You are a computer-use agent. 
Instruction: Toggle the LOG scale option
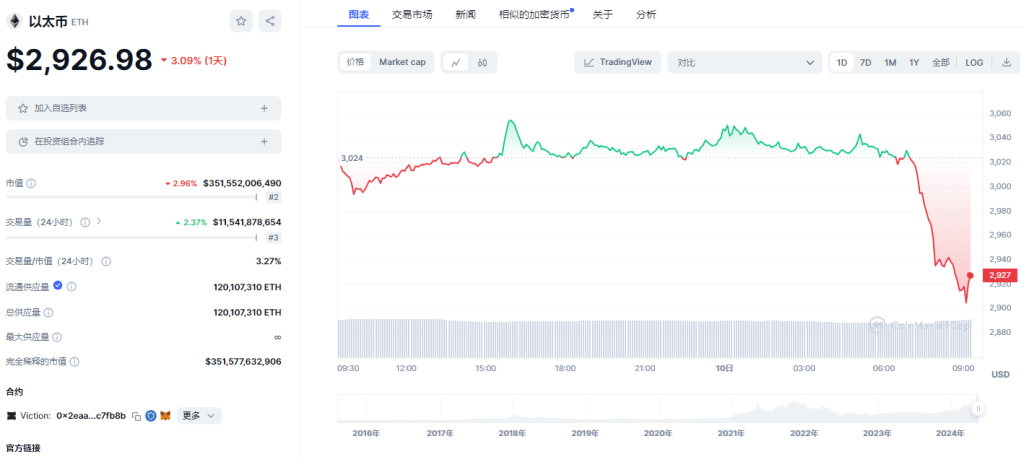[974, 62]
